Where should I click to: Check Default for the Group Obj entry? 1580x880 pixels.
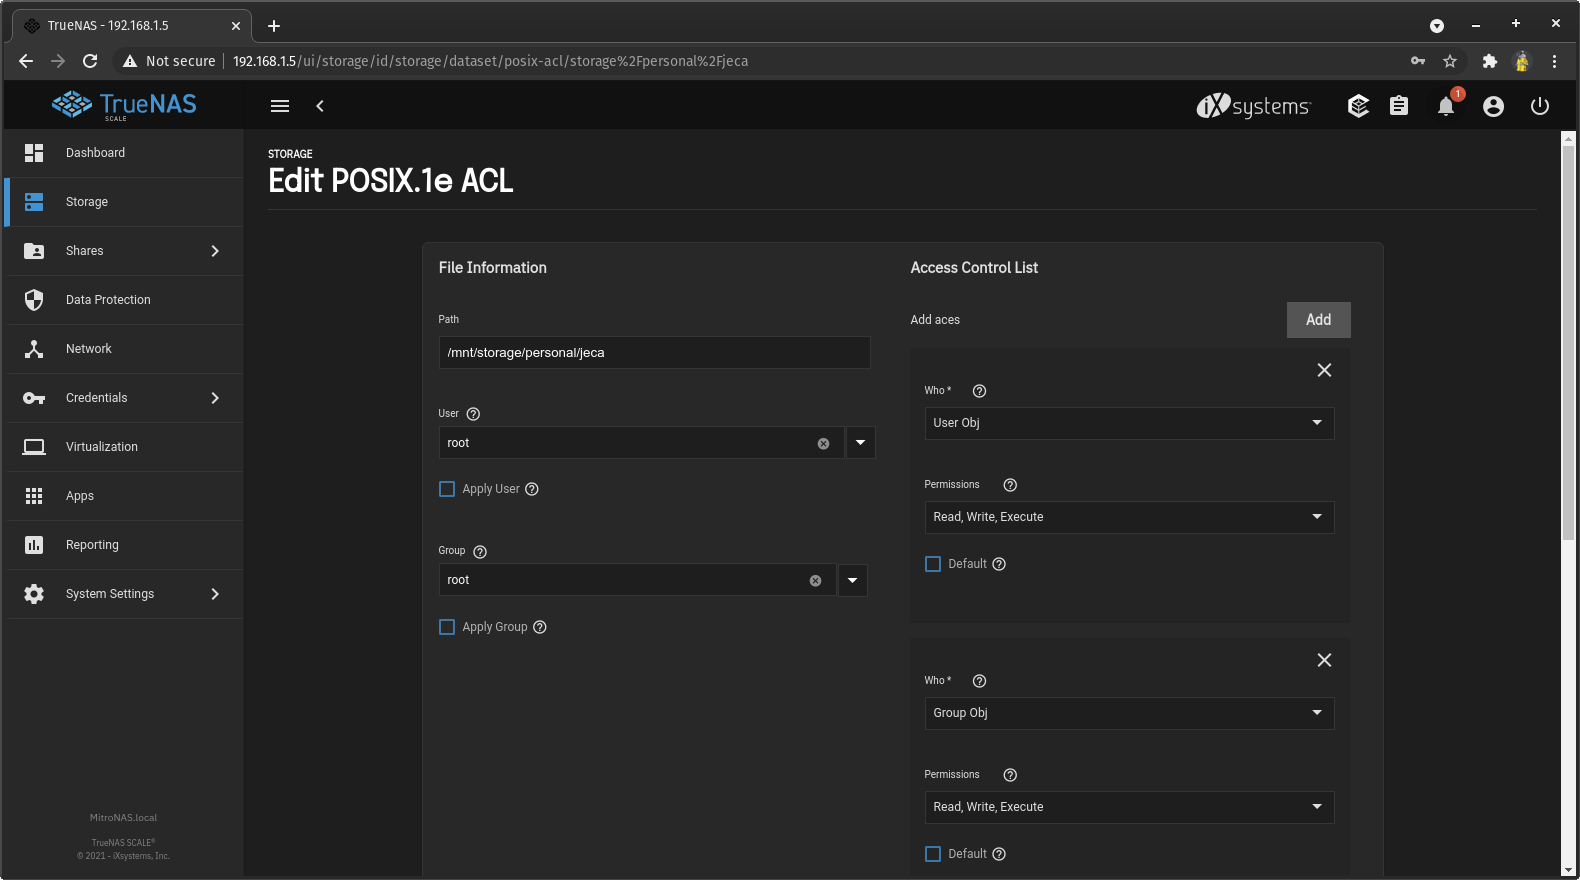933,854
